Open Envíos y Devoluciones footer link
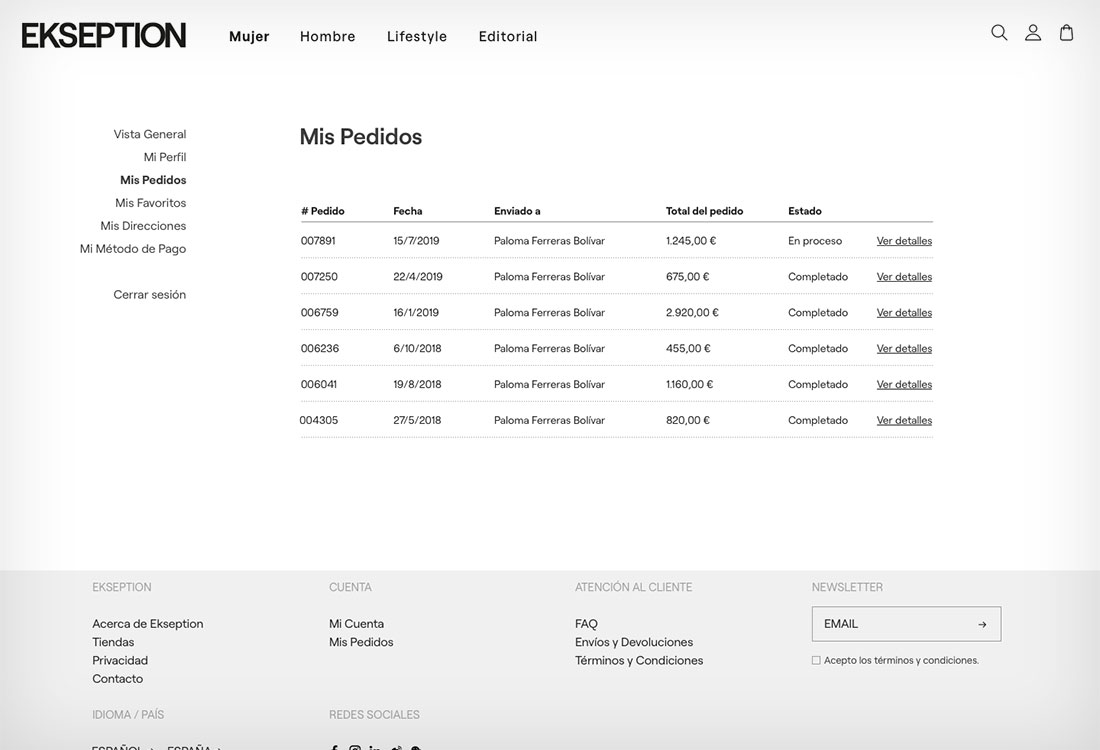This screenshot has width=1100, height=750. tap(633, 642)
